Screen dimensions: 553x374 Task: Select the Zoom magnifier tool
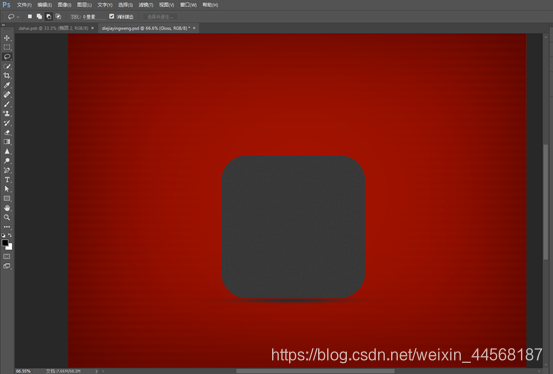[7, 217]
